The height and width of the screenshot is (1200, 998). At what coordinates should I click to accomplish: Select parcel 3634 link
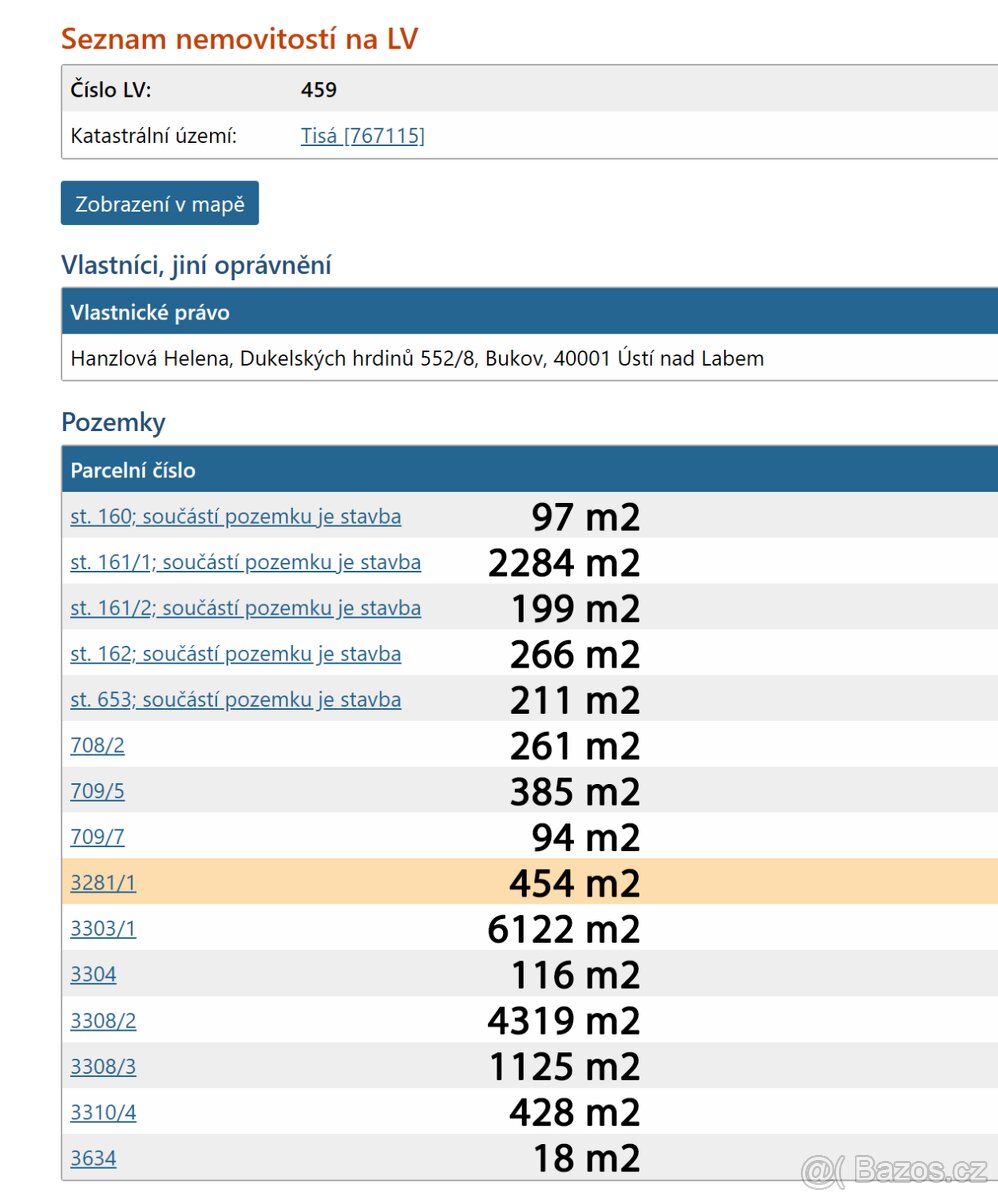tap(93, 1159)
